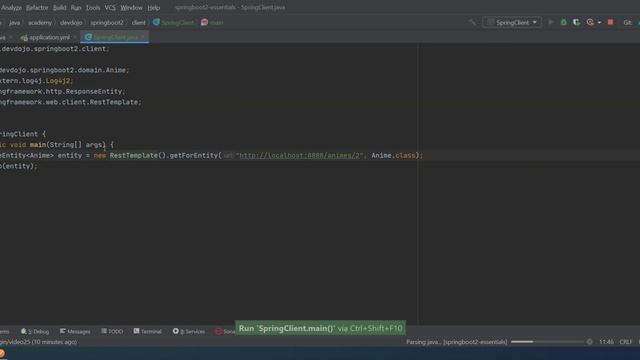640x360 pixels.
Task: Click the Profiler run icon
Action: pos(590,22)
